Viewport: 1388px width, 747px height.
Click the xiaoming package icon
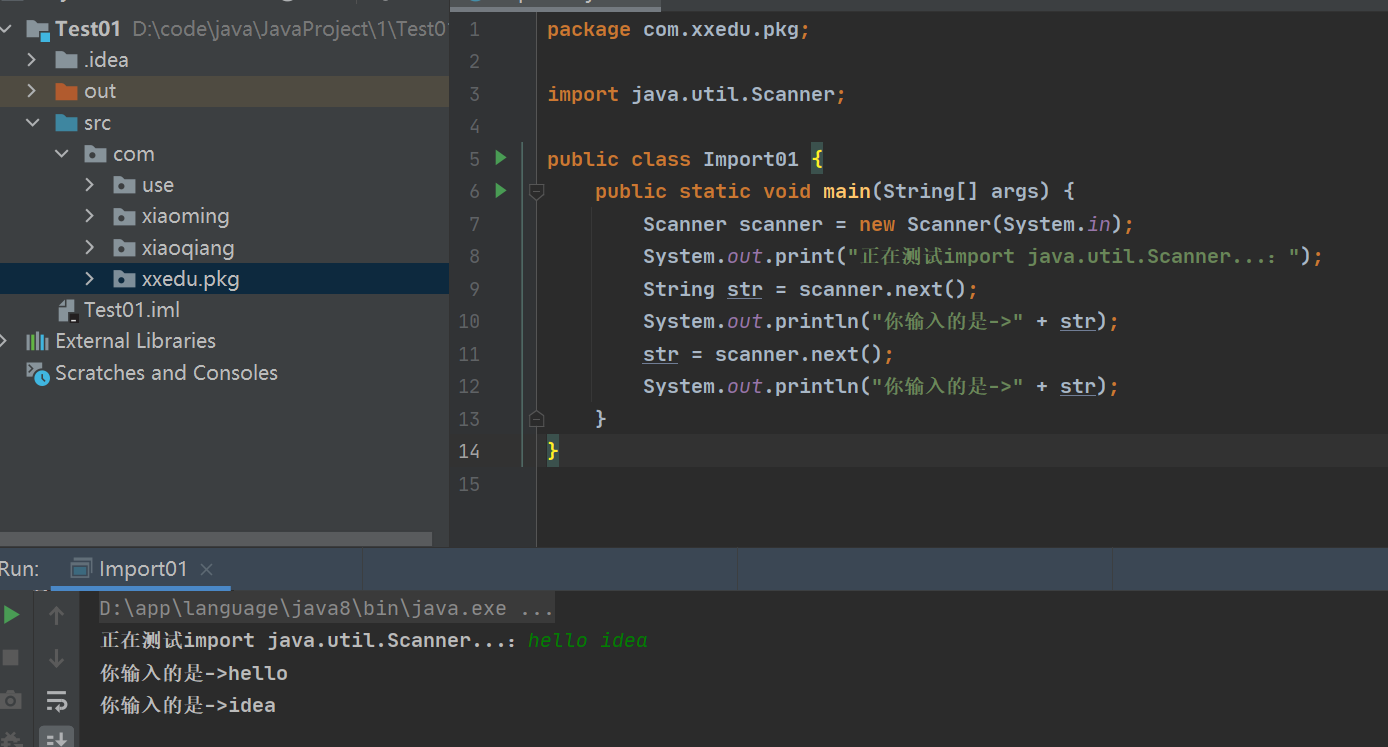pos(124,216)
